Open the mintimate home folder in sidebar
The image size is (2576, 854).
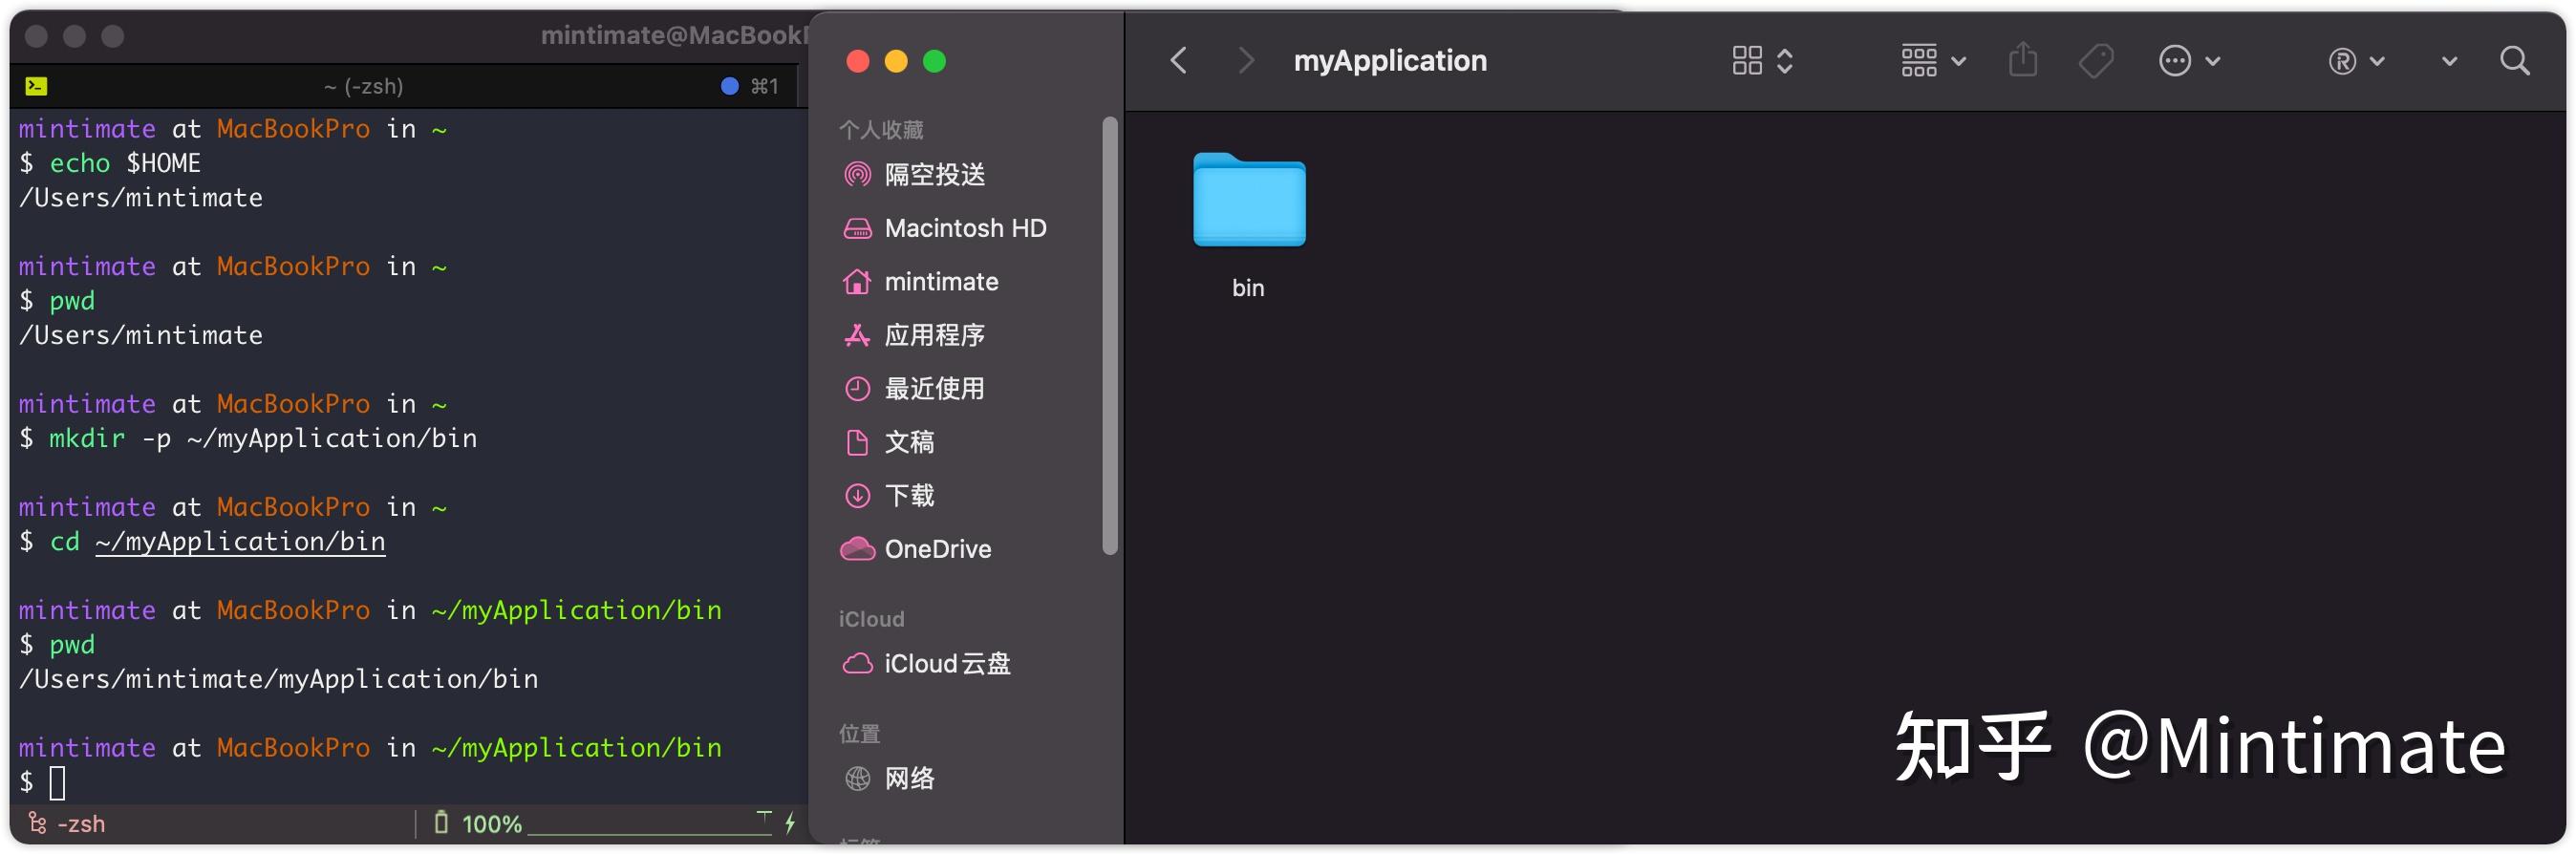coord(940,282)
